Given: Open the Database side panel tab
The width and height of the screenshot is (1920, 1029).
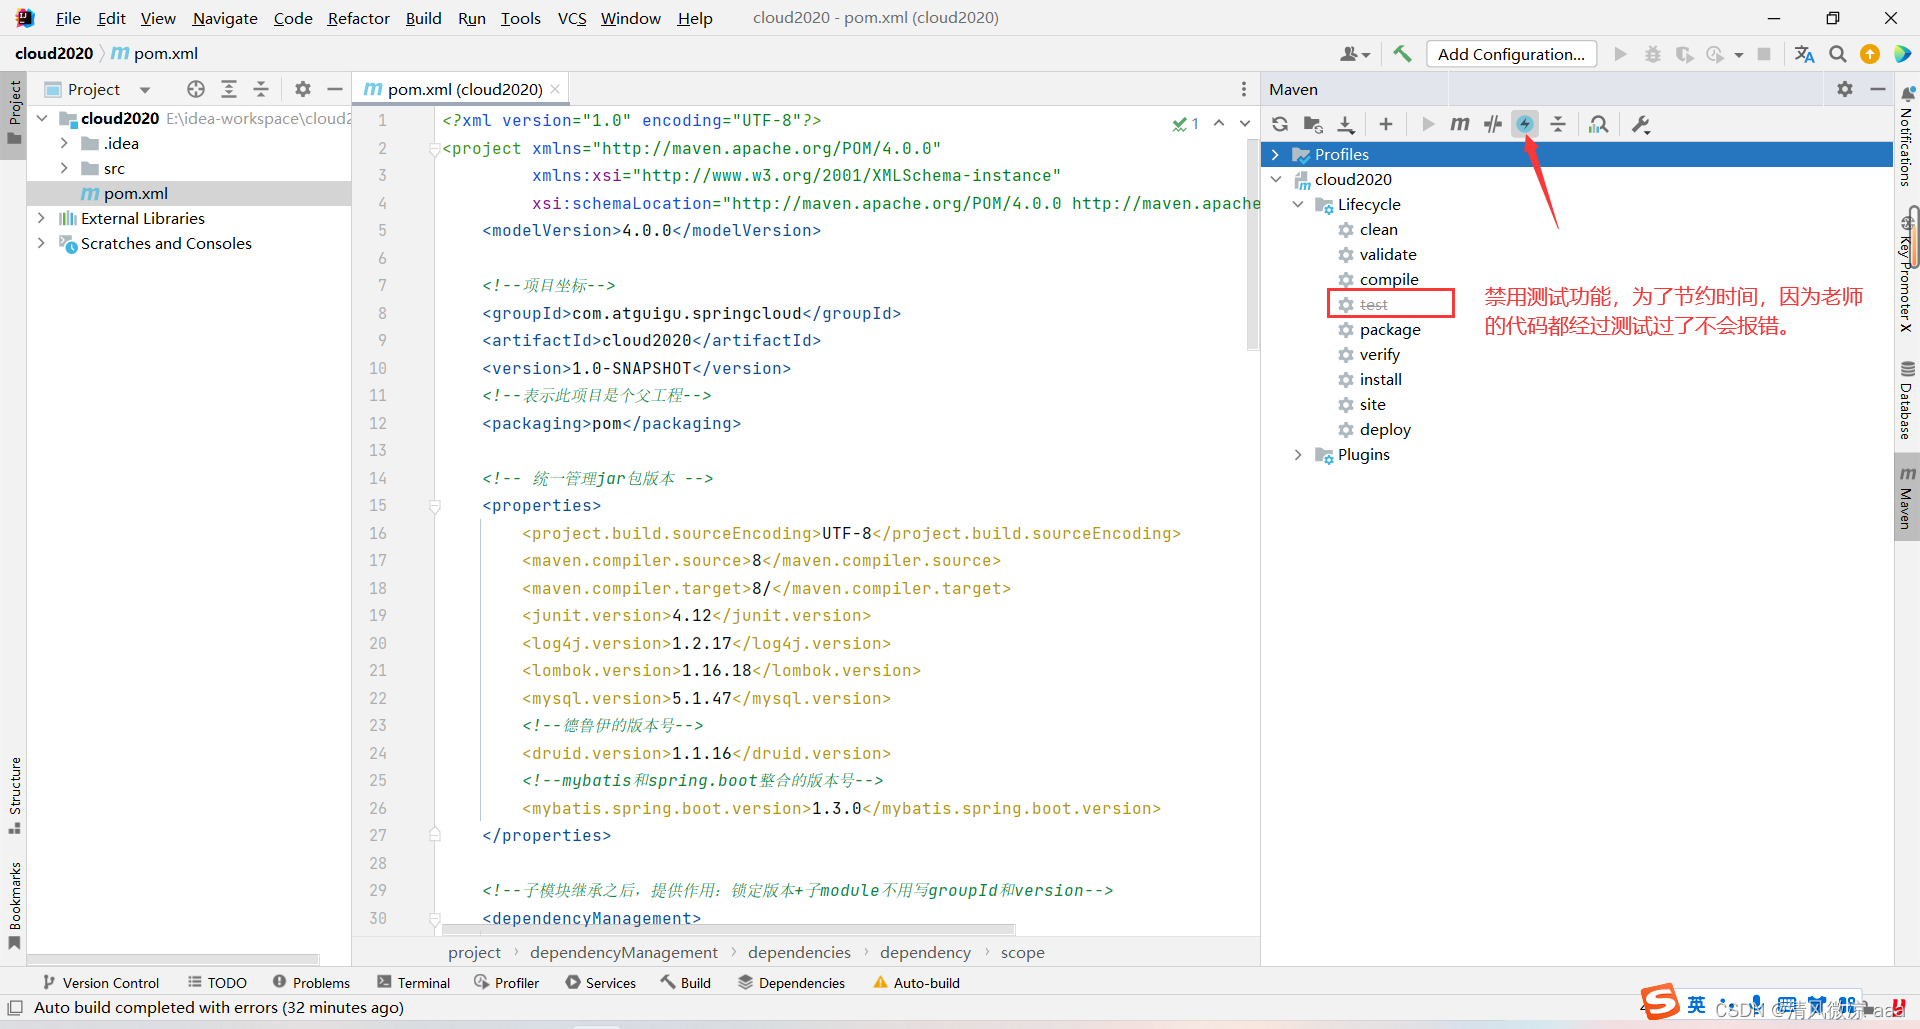Looking at the screenshot, I should [1906, 400].
